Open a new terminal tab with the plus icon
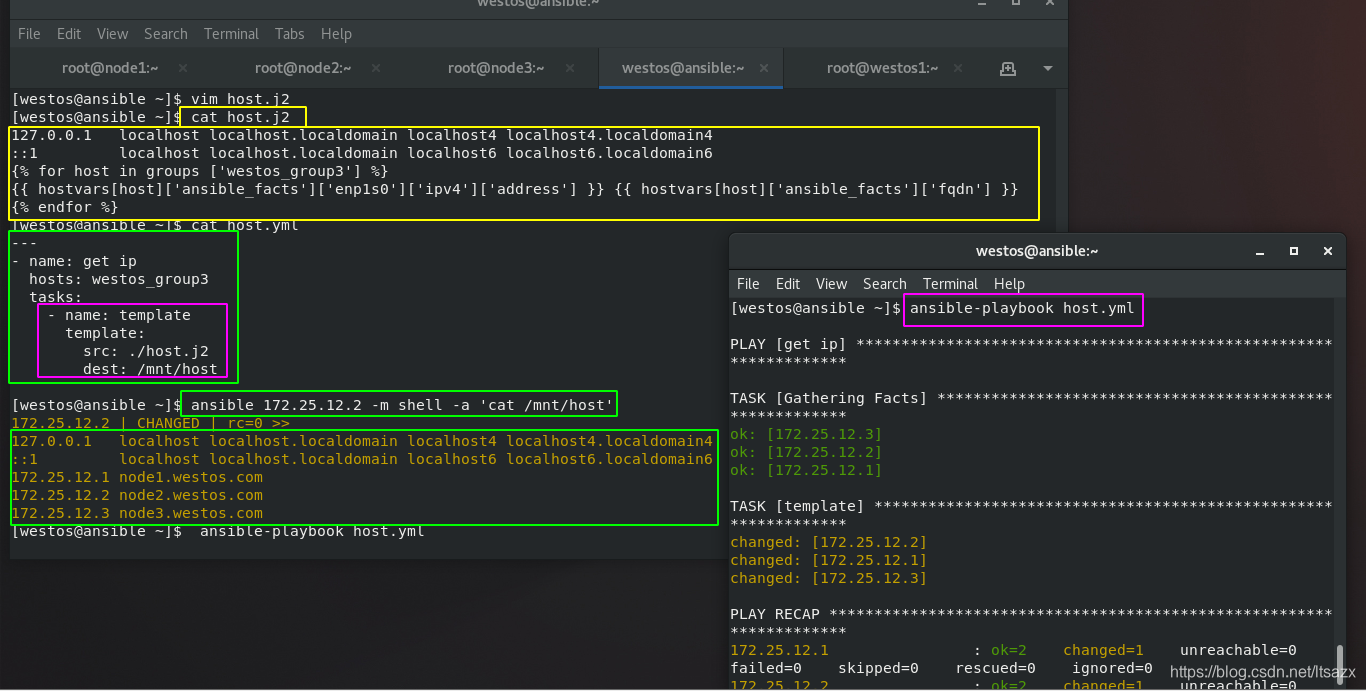 pyautogui.click(x=1008, y=68)
